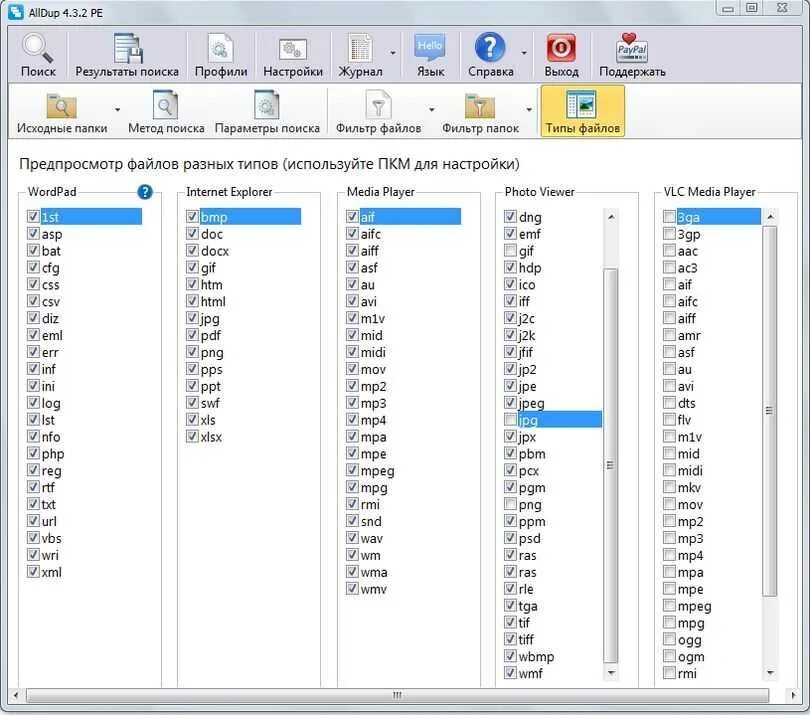Uncheck the txt checkbox in WordPad

click(x=33, y=504)
